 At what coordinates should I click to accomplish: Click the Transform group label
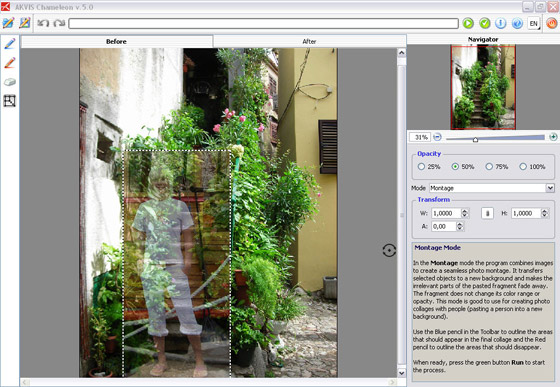click(x=434, y=200)
